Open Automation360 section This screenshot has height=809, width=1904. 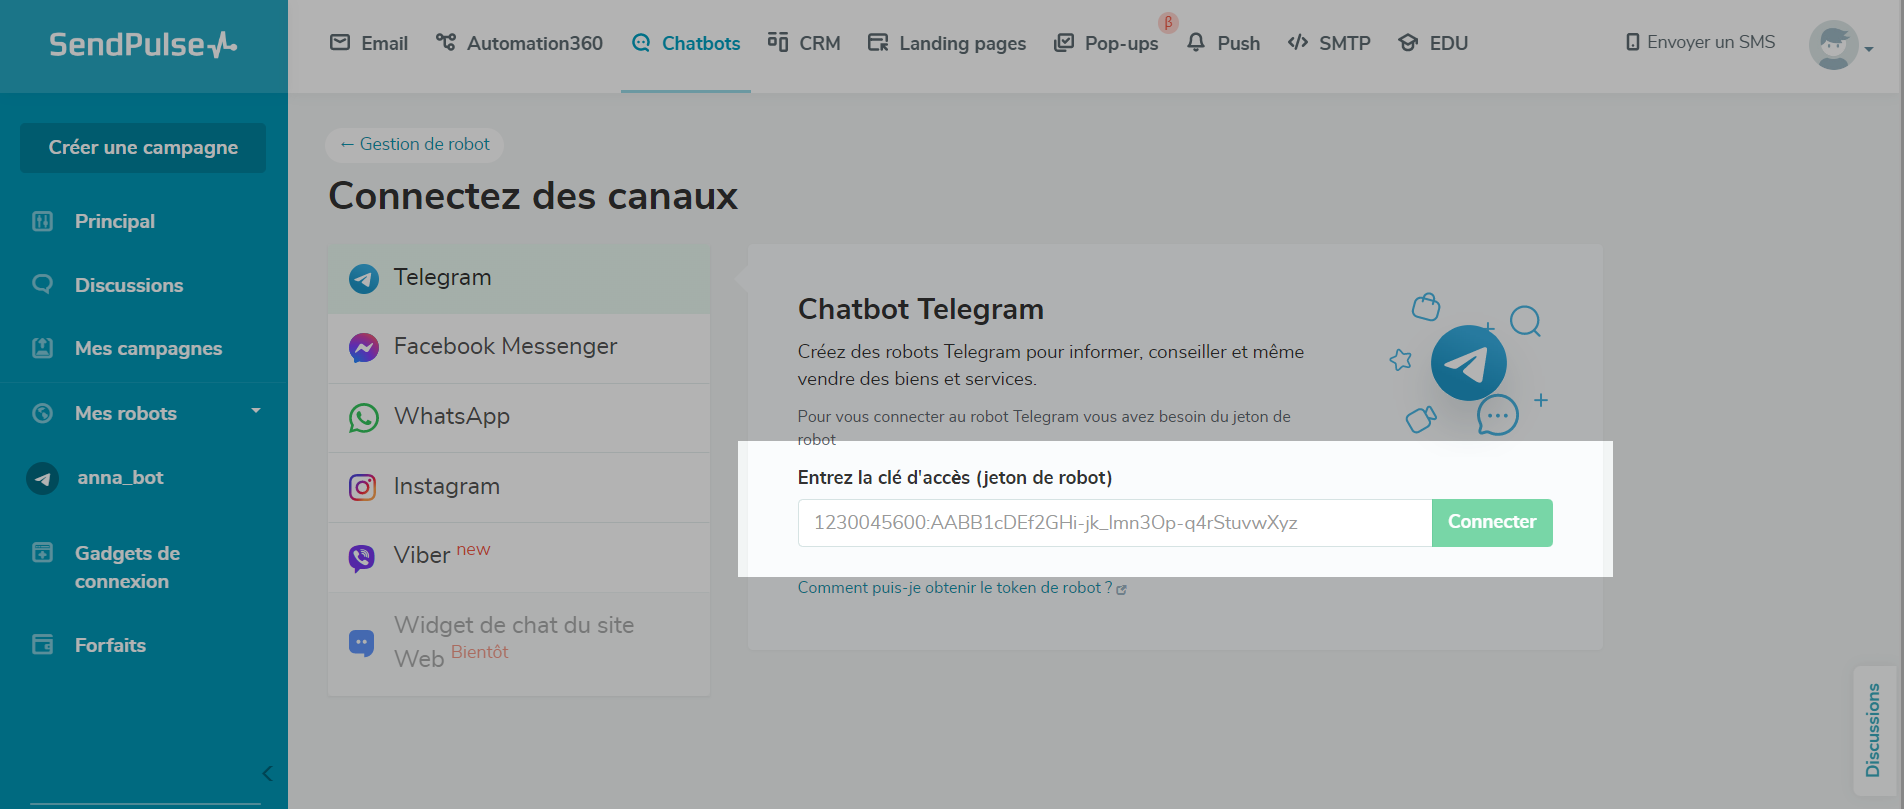[519, 43]
